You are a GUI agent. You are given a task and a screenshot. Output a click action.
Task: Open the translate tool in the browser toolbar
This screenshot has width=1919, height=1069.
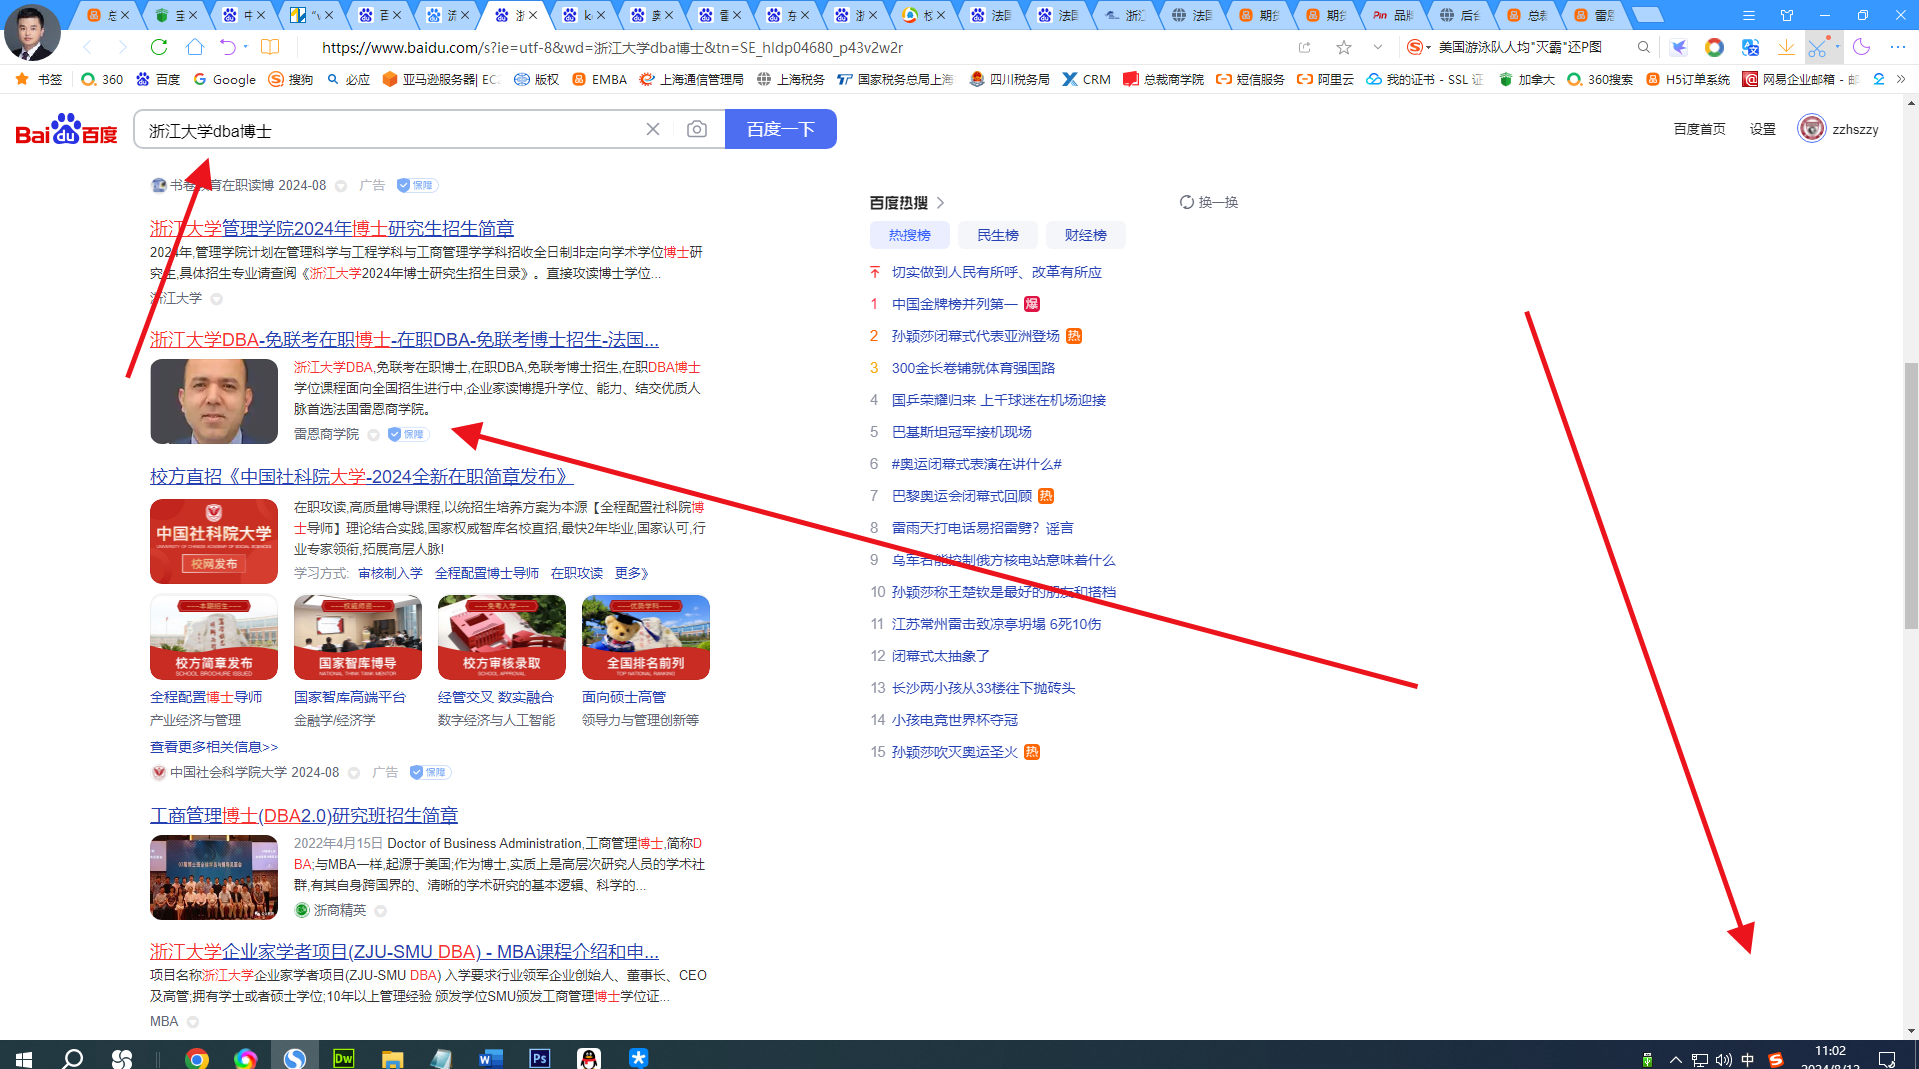point(1749,47)
